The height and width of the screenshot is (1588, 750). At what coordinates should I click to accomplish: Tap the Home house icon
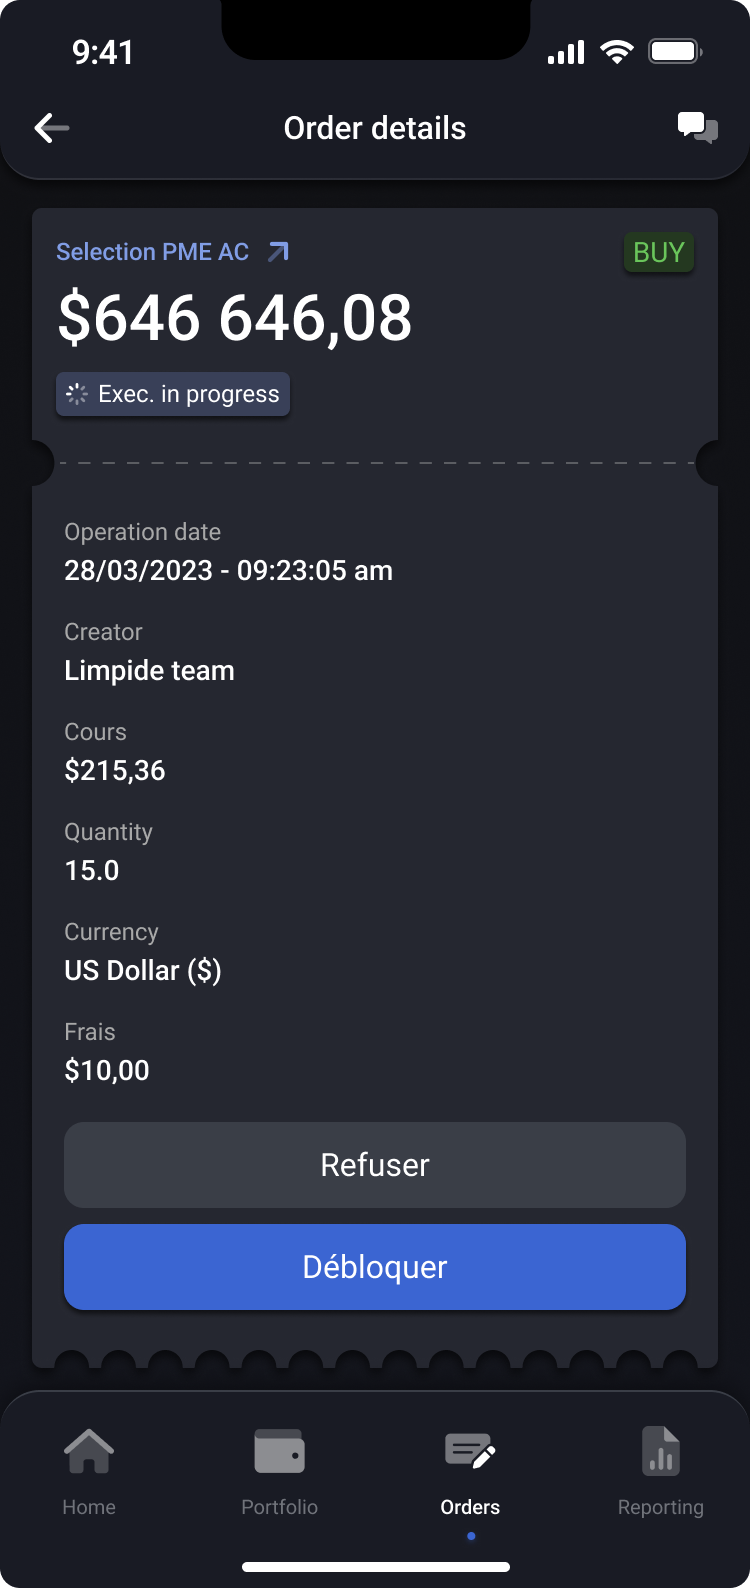[x=89, y=1451]
